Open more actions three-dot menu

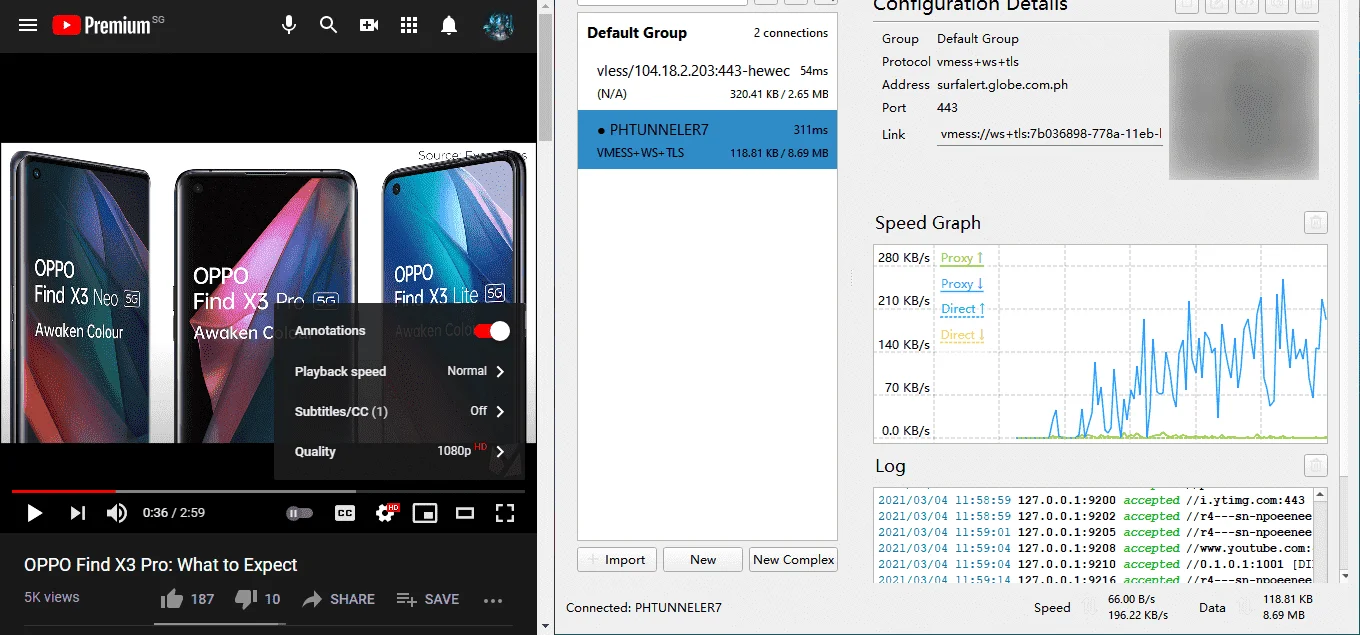click(493, 600)
